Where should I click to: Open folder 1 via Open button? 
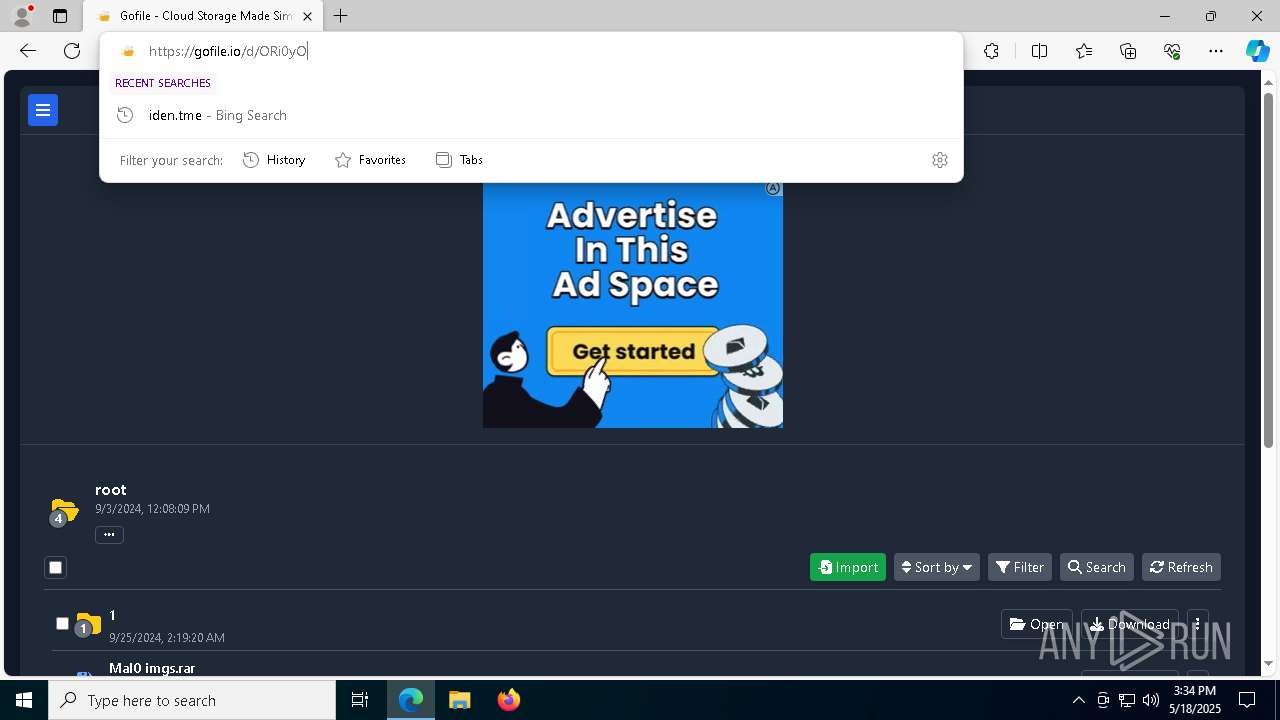click(1037, 624)
